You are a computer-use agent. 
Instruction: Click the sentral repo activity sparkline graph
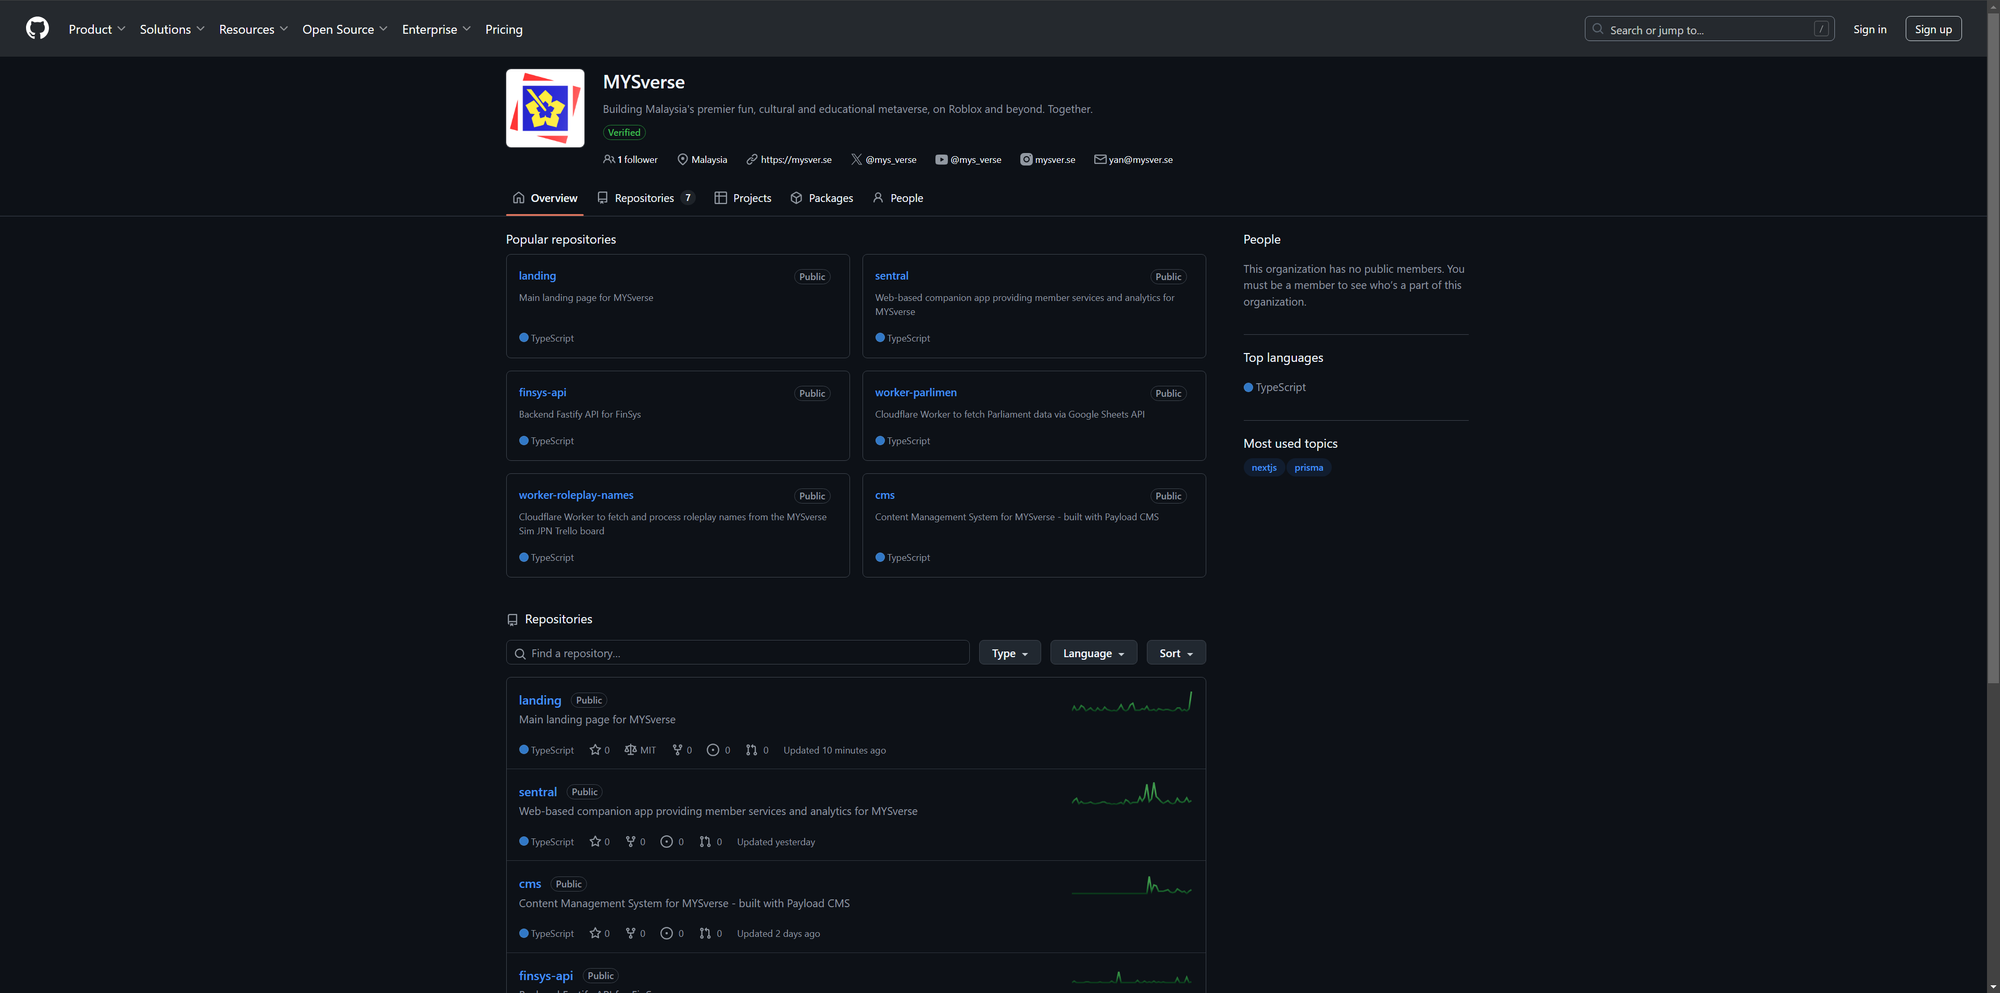point(1132,794)
